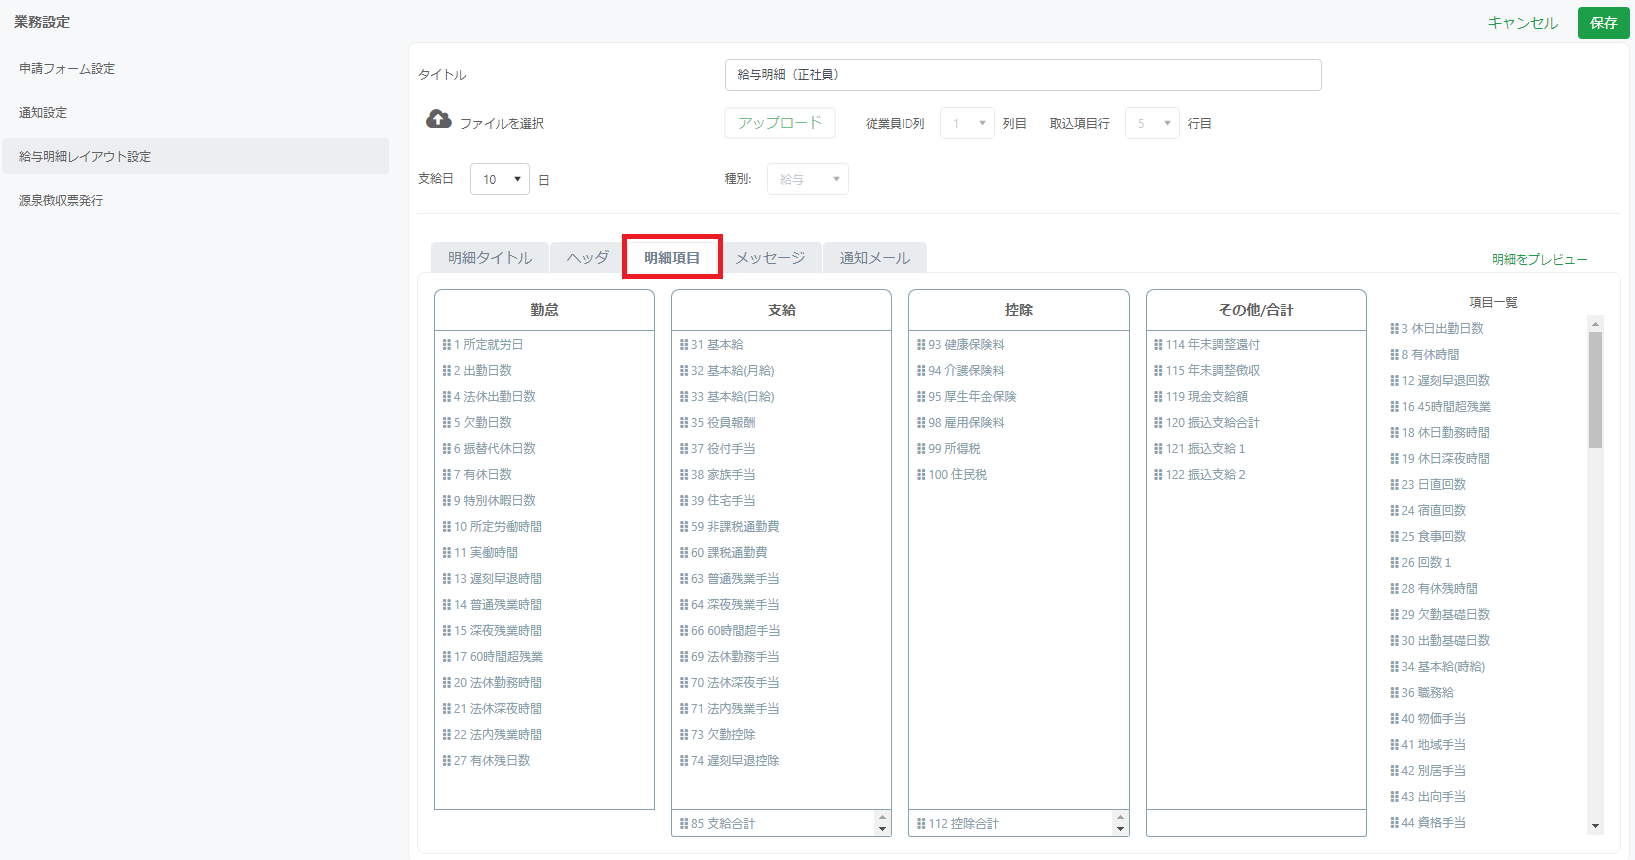This screenshot has height=860, width=1635.
Task: Open the 従業員ID列 column dropdown
Action: point(967,124)
